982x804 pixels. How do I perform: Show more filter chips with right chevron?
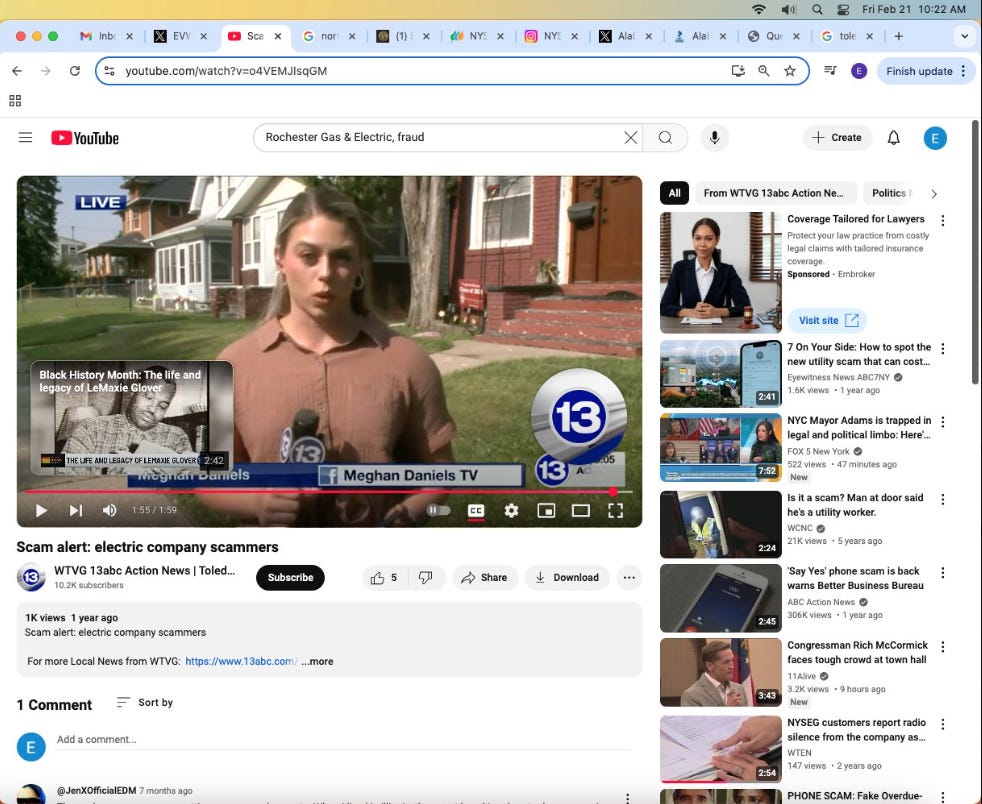[x=934, y=193]
